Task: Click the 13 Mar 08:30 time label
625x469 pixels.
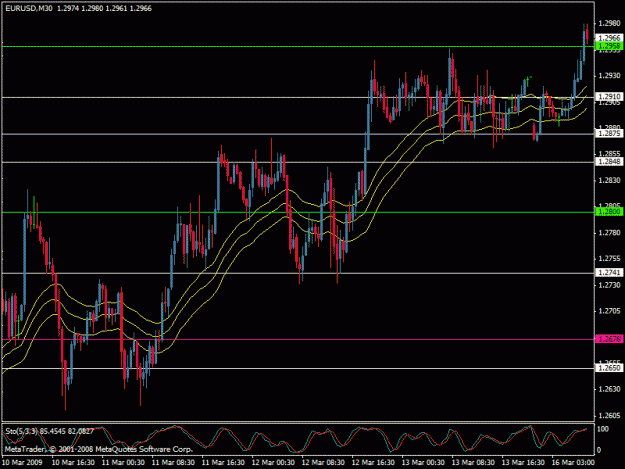Action: (473, 463)
